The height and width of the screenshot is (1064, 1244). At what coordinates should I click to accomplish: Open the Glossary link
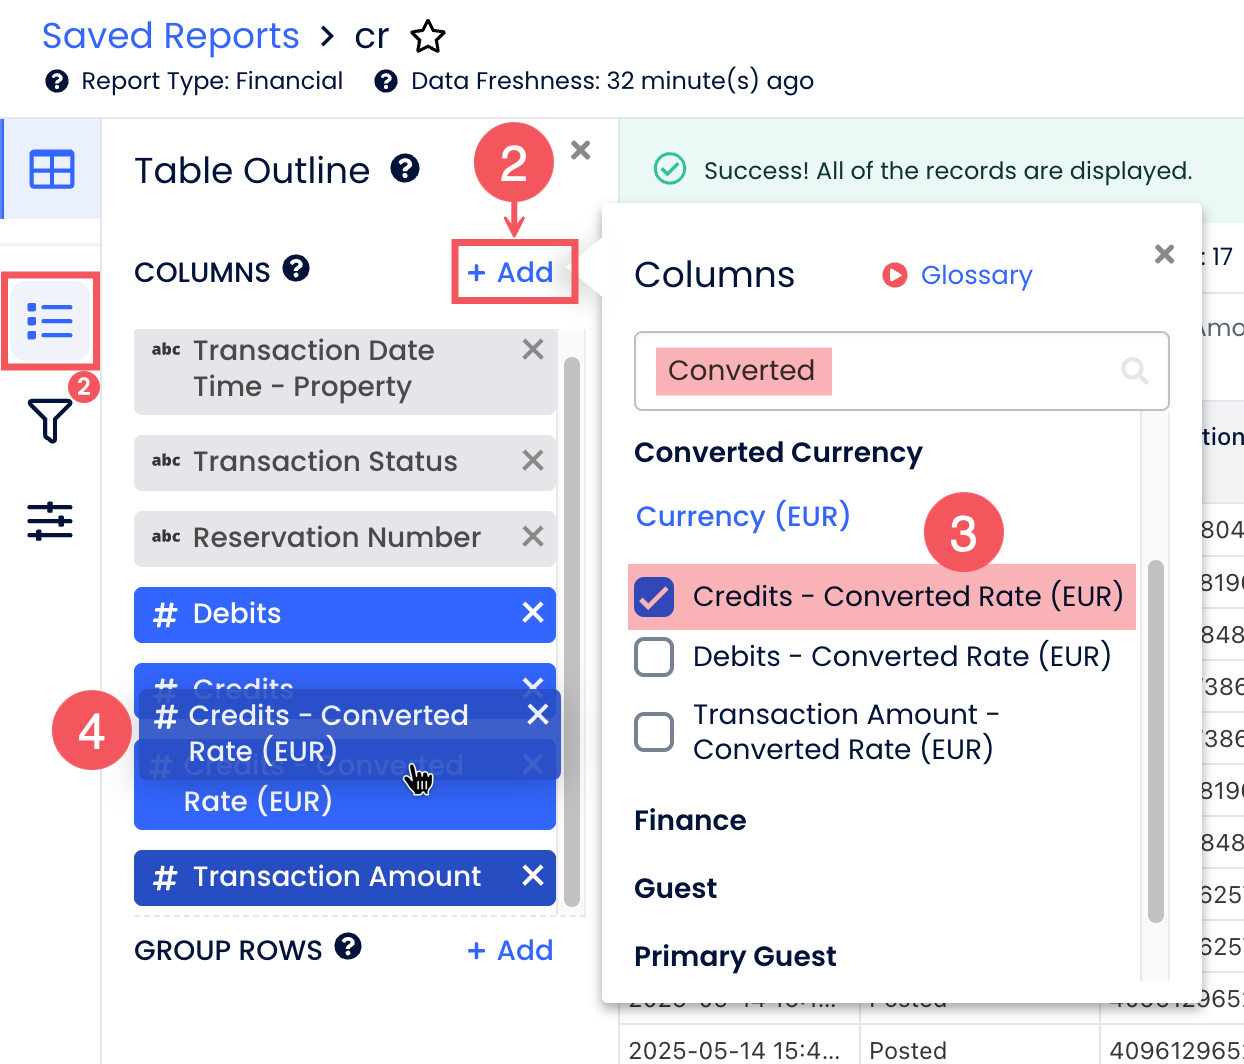click(x=975, y=275)
